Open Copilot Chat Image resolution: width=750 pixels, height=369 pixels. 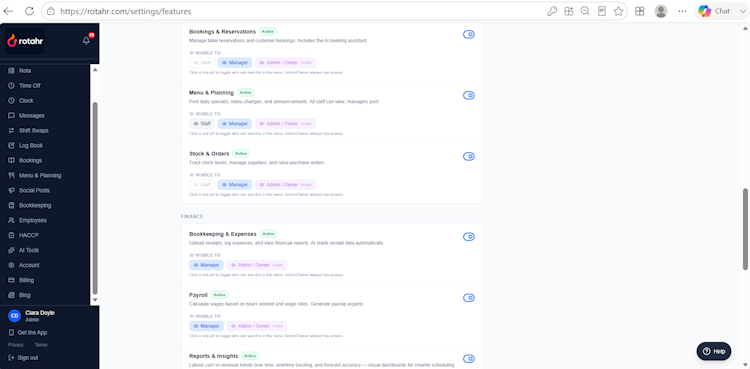pos(714,11)
